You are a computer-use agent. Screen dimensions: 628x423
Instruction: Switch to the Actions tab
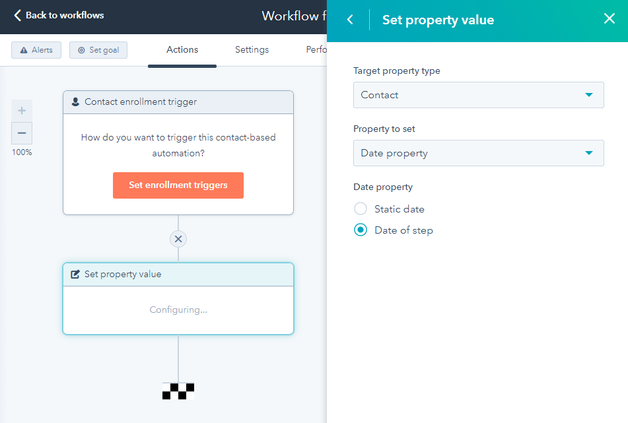[x=182, y=50]
